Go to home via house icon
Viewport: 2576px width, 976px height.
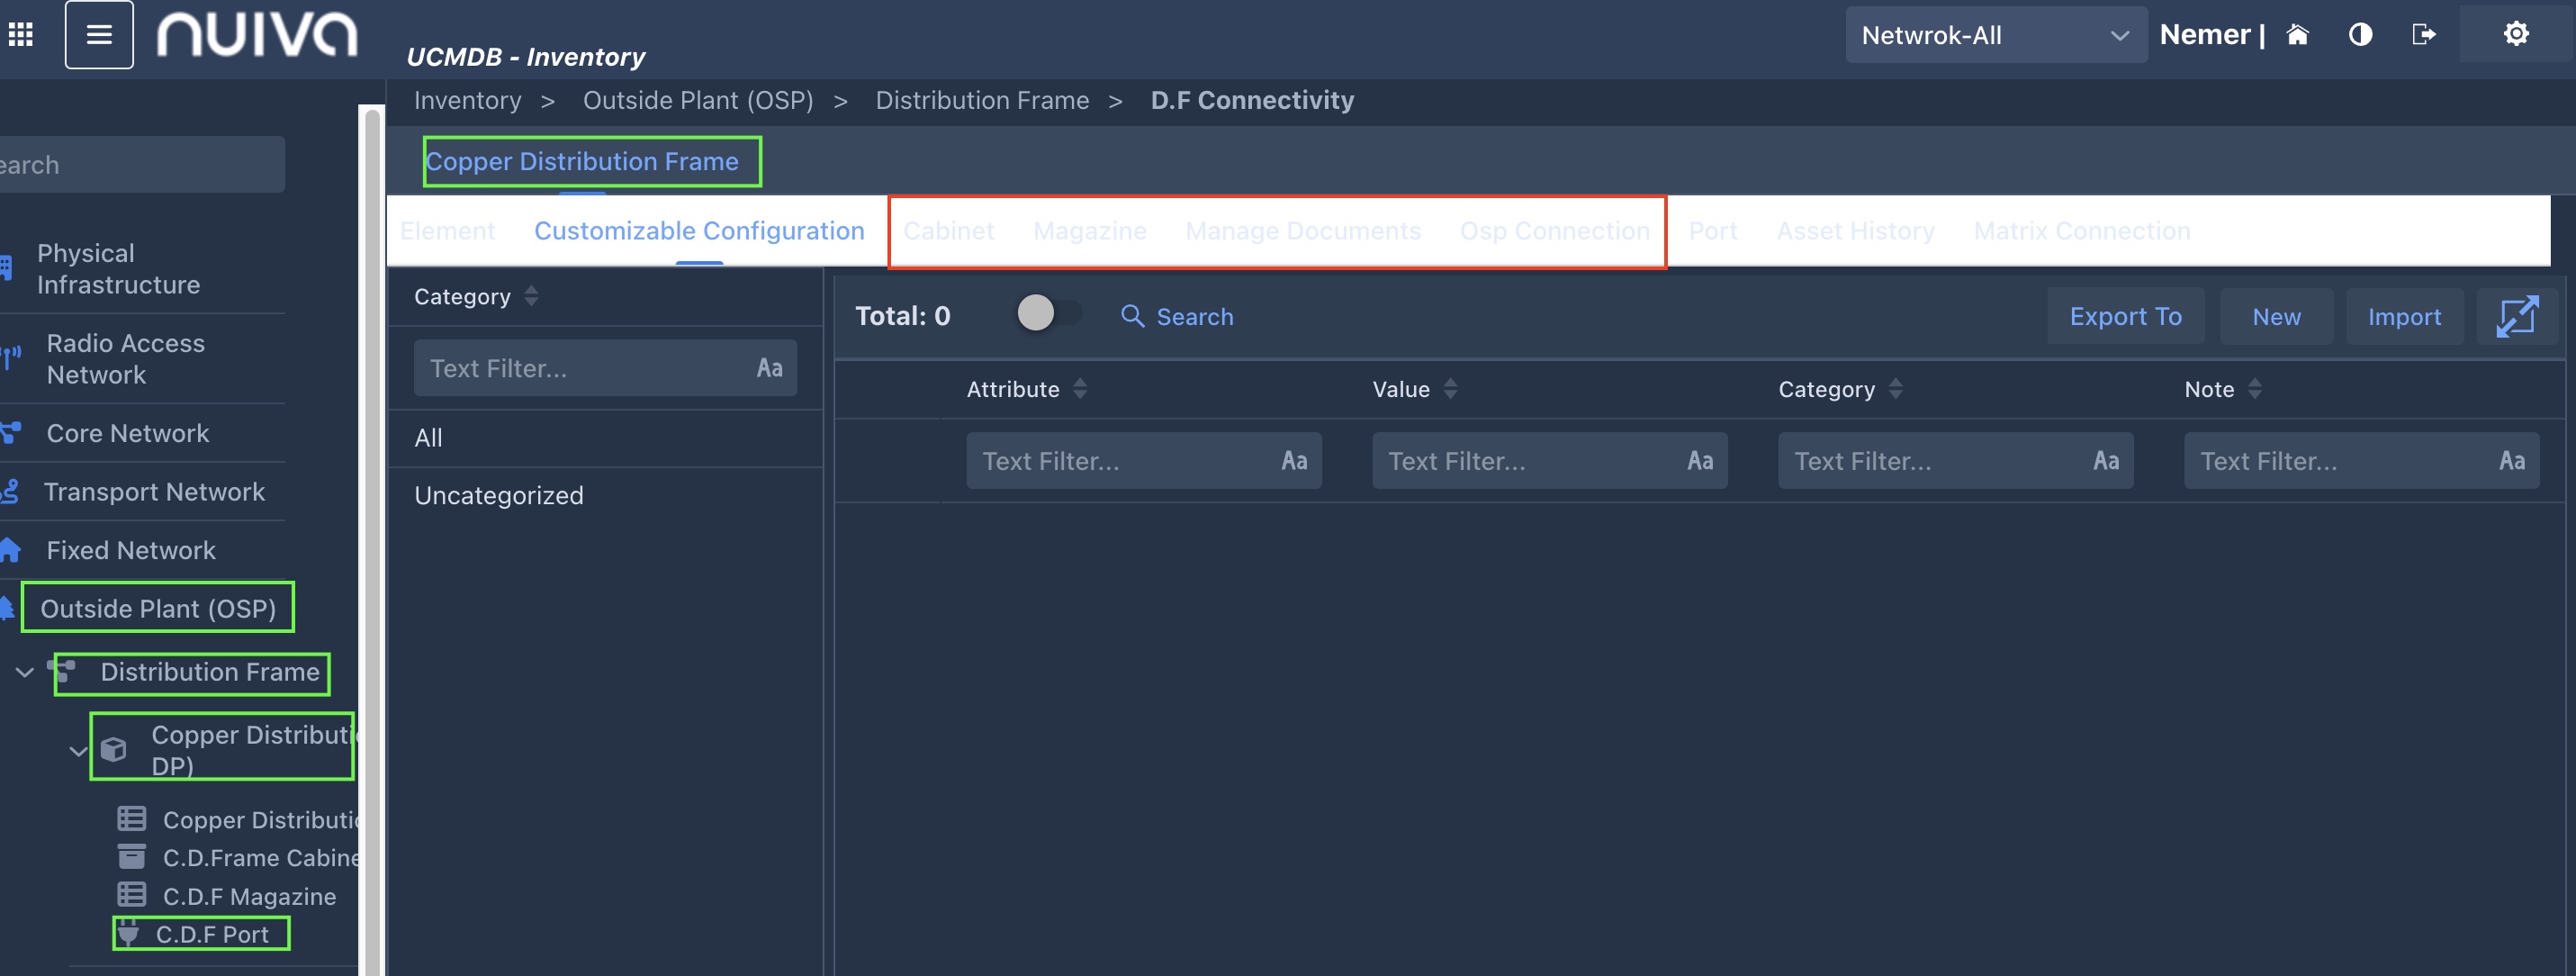click(x=2297, y=35)
